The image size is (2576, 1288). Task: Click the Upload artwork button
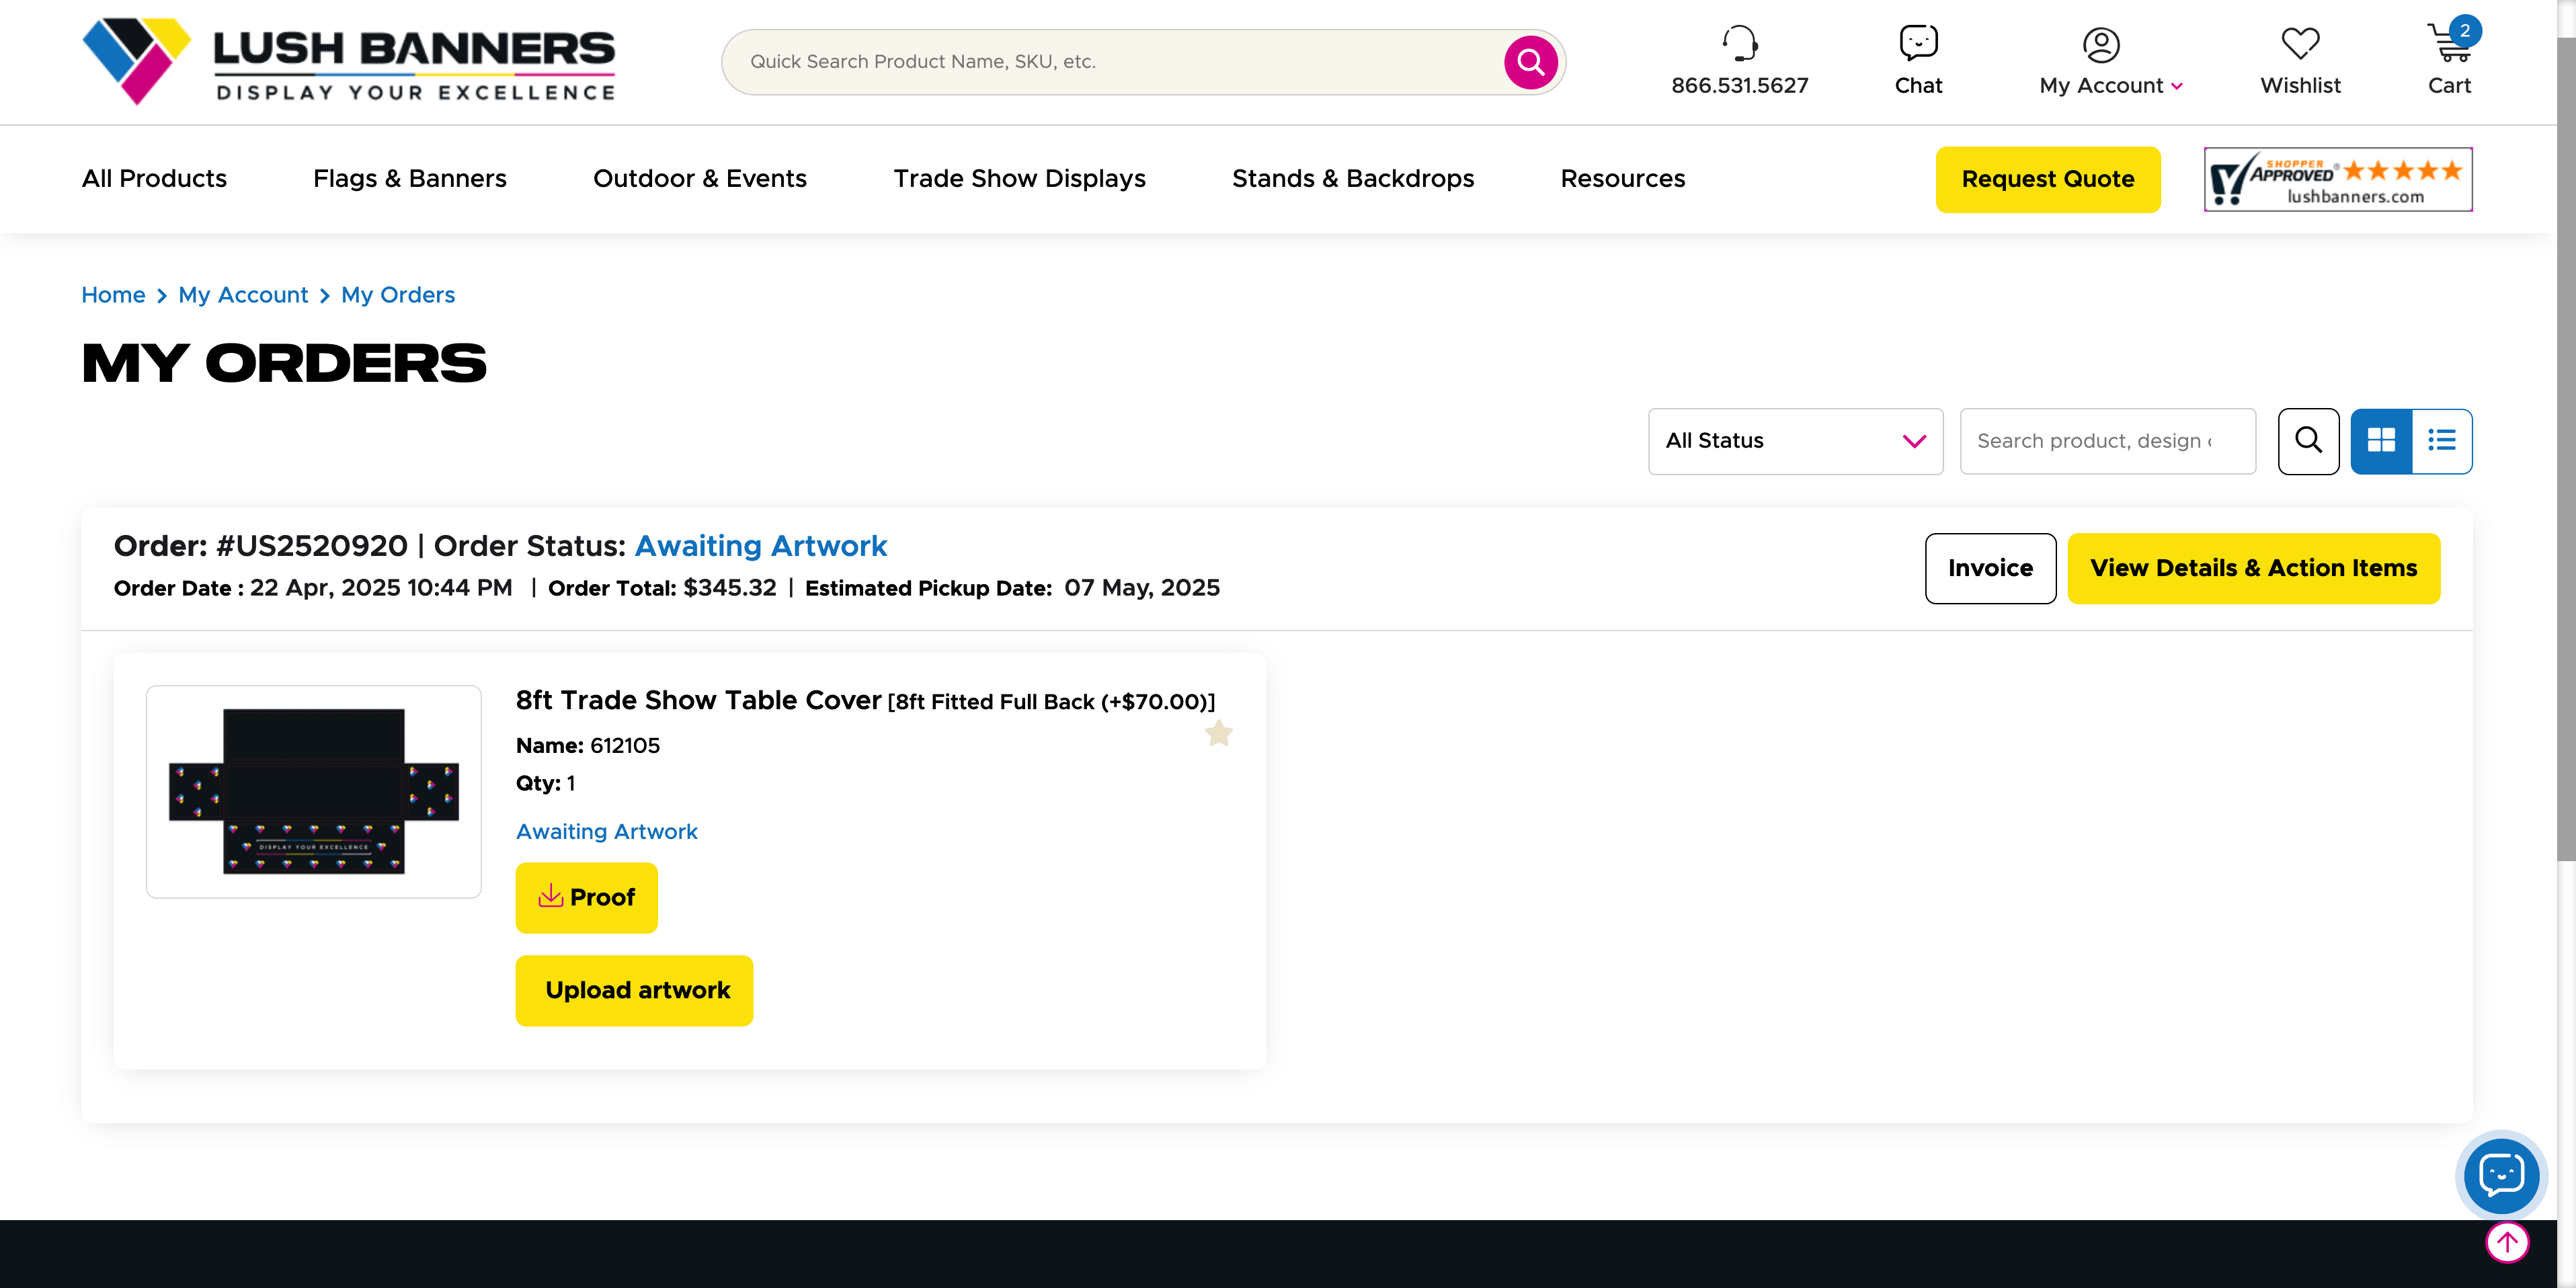click(x=634, y=990)
